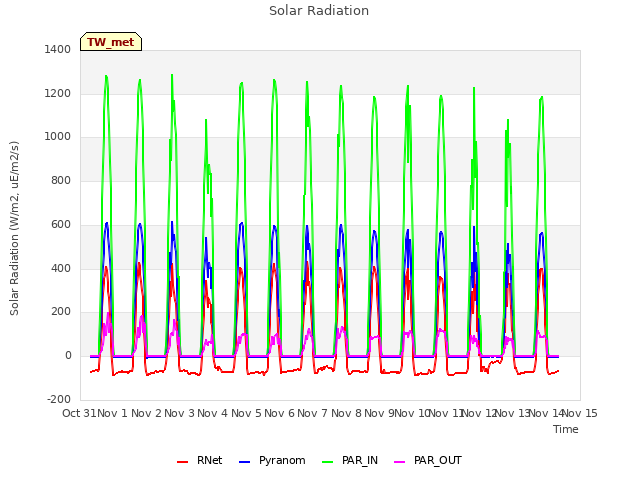Click the Solar Radiation chart title
The image size is (640, 480).
pyautogui.click(x=319, y=11)
